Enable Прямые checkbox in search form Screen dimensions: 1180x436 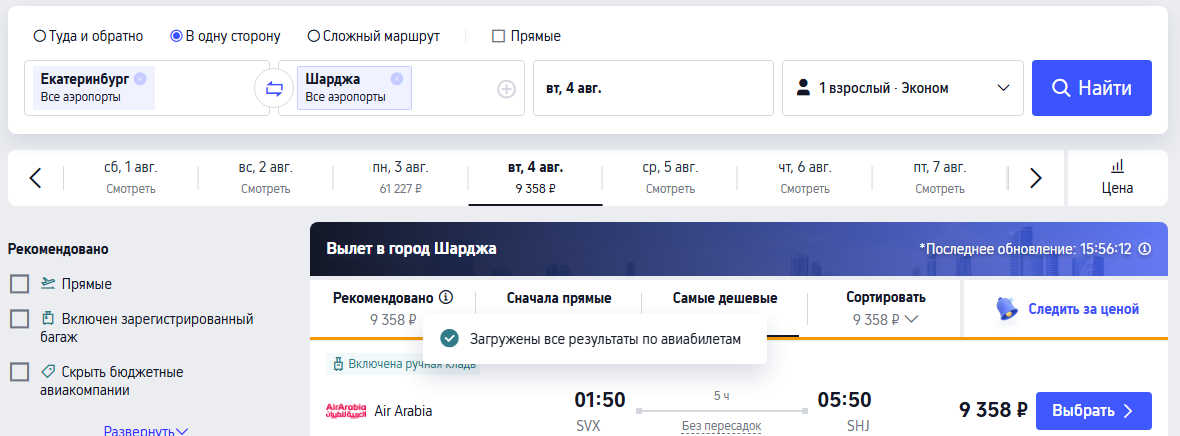498,36
